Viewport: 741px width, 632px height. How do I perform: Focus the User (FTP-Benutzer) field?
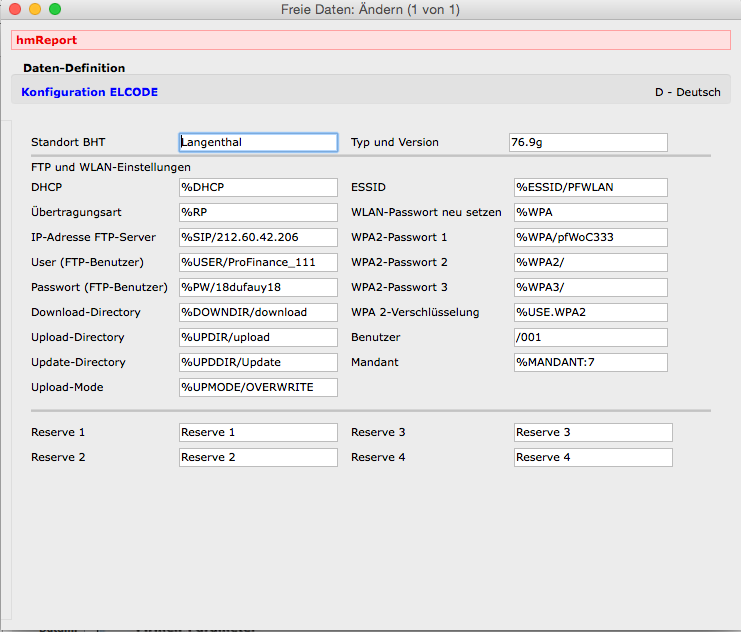(258, 262)
